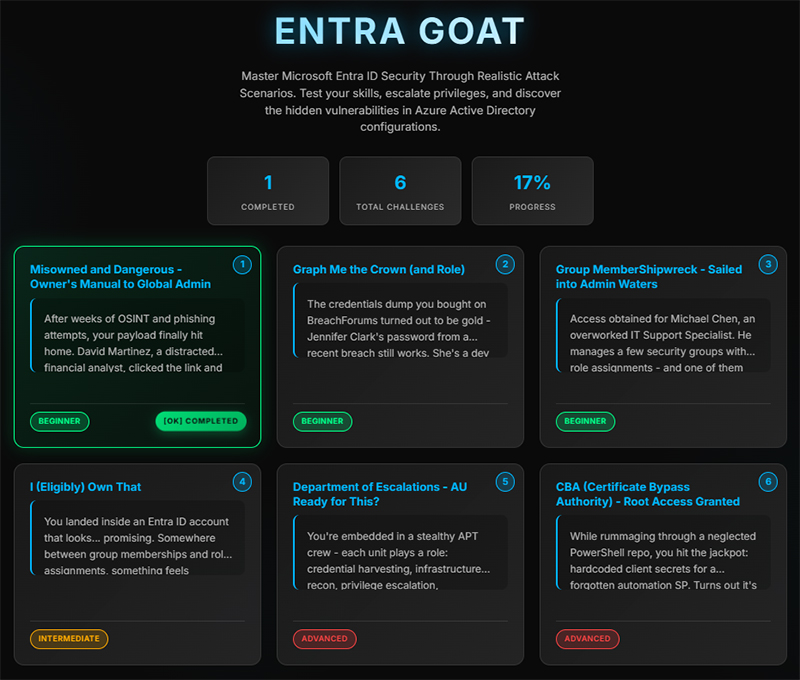Open the CBA (Certificate Bypass Authority) title
Screen dimensions: 800x680
pos(647,494)
